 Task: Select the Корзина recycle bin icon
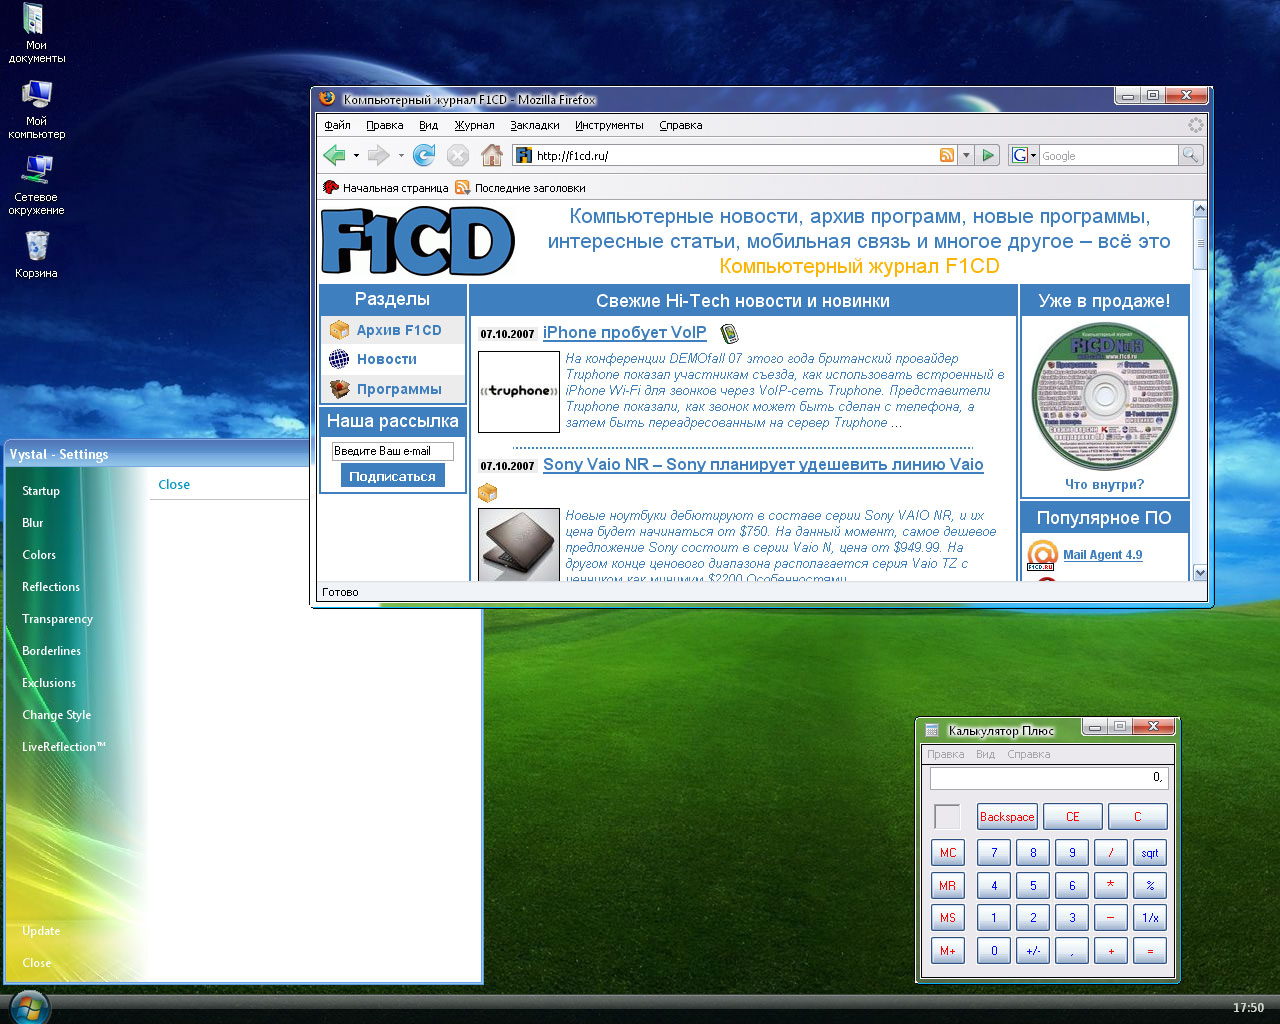pyautogui.click(x=36, y=254)
